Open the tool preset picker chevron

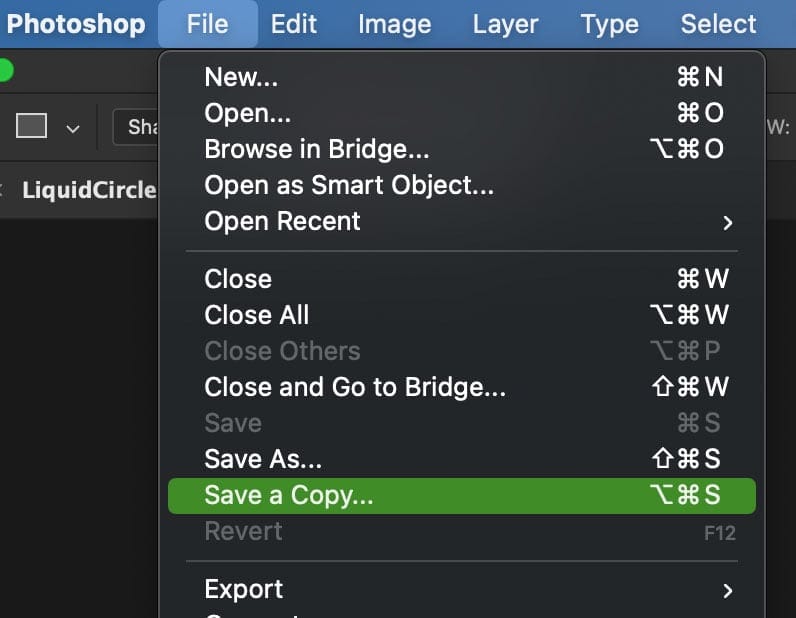click(72, 128)
